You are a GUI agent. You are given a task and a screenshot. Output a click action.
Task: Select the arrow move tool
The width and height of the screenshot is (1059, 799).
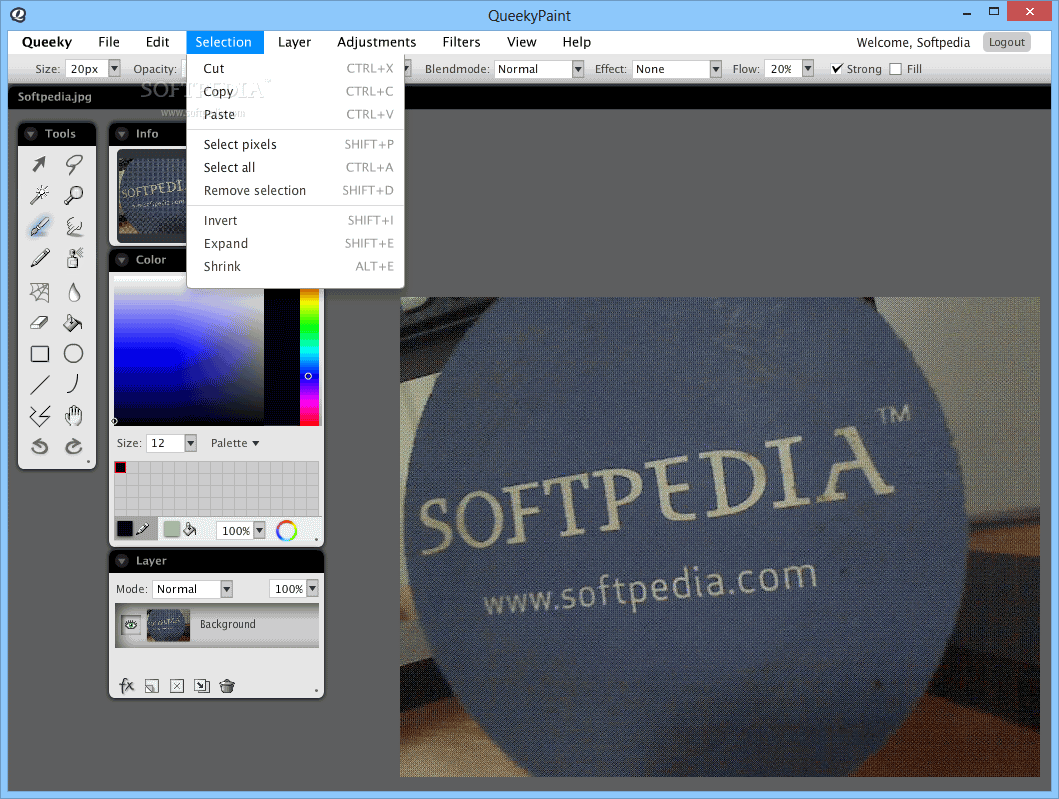click(x=39, y=163)
